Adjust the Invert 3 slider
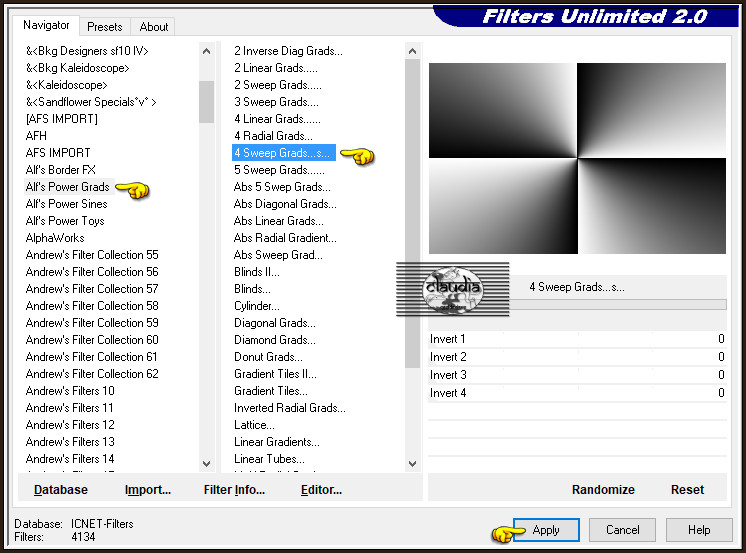Image resolution: width=746 pixels, height=553 pixels. coord(577,375)
